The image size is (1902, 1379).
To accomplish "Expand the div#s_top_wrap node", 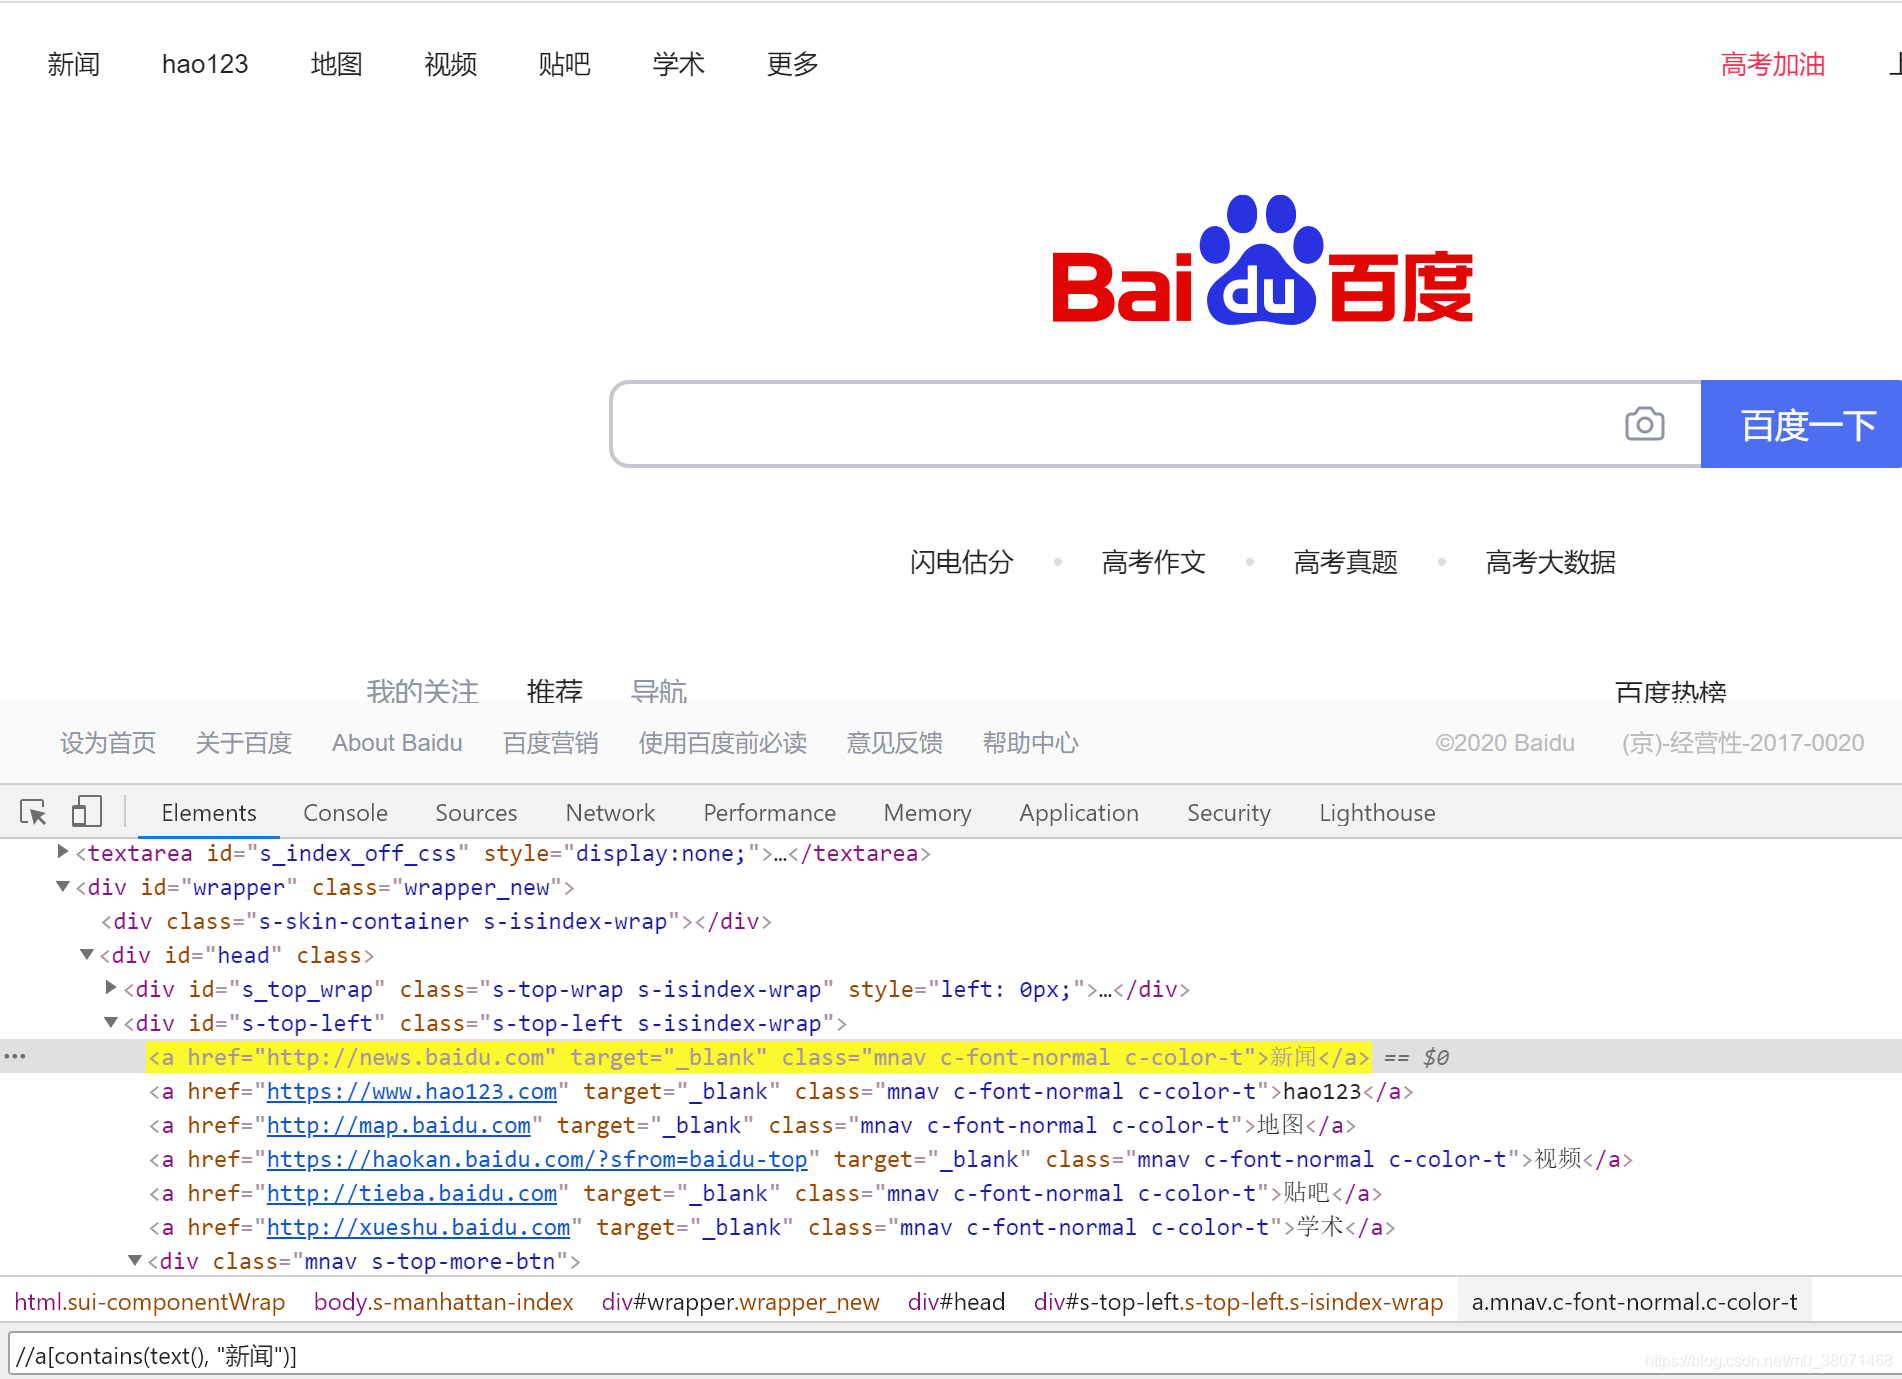I will (x=111, y=988).
